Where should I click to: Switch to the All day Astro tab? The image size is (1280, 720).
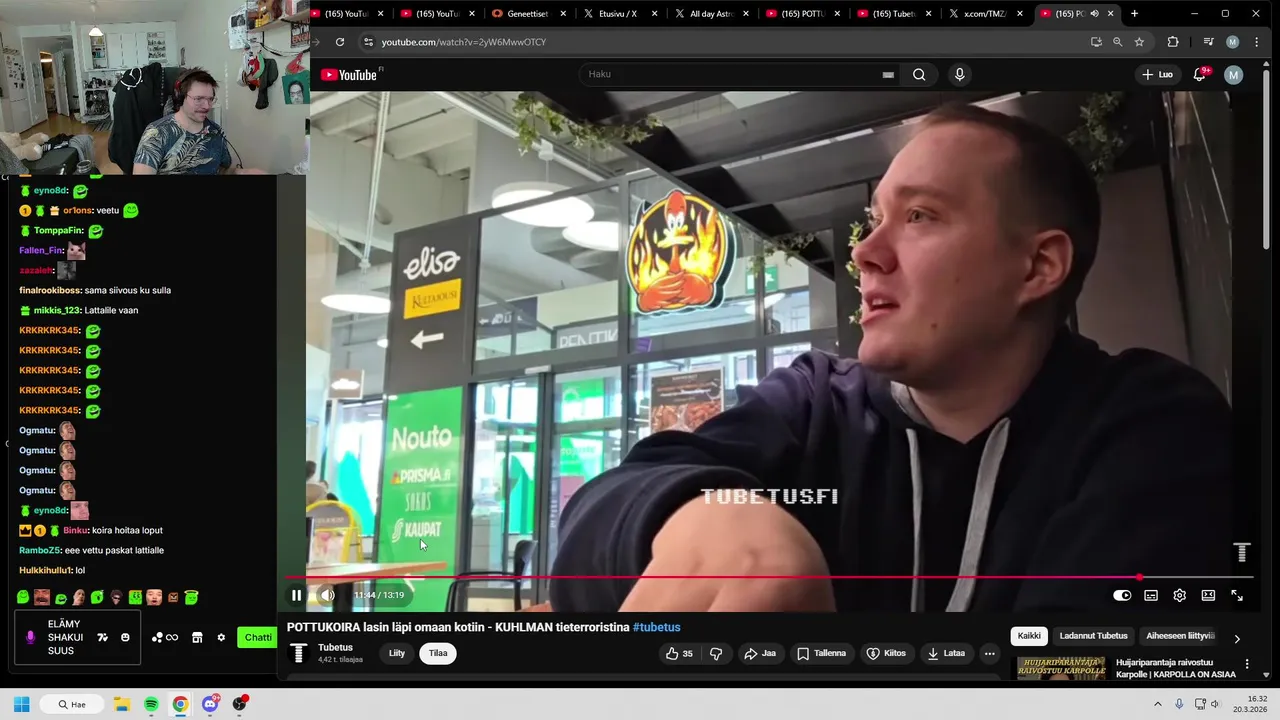(x=711, y=14)
